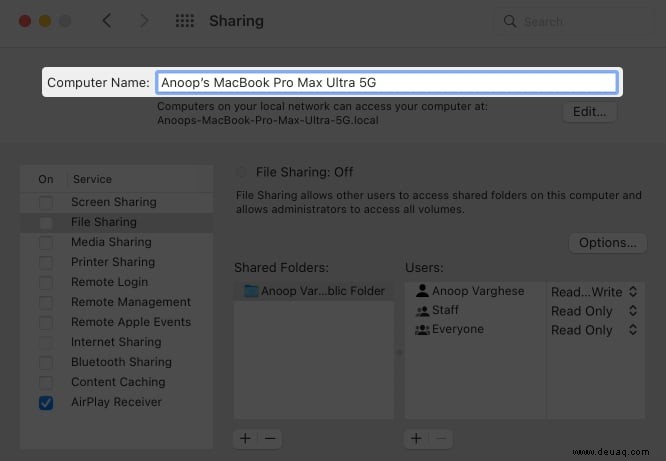Click the search magnifier icon
This screenshot has width=666, height=461.
[510, 21]
